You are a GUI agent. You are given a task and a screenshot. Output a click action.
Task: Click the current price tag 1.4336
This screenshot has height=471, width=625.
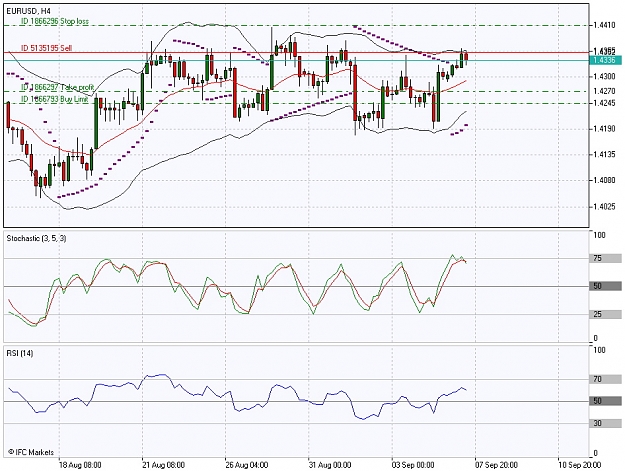point(605,60)
